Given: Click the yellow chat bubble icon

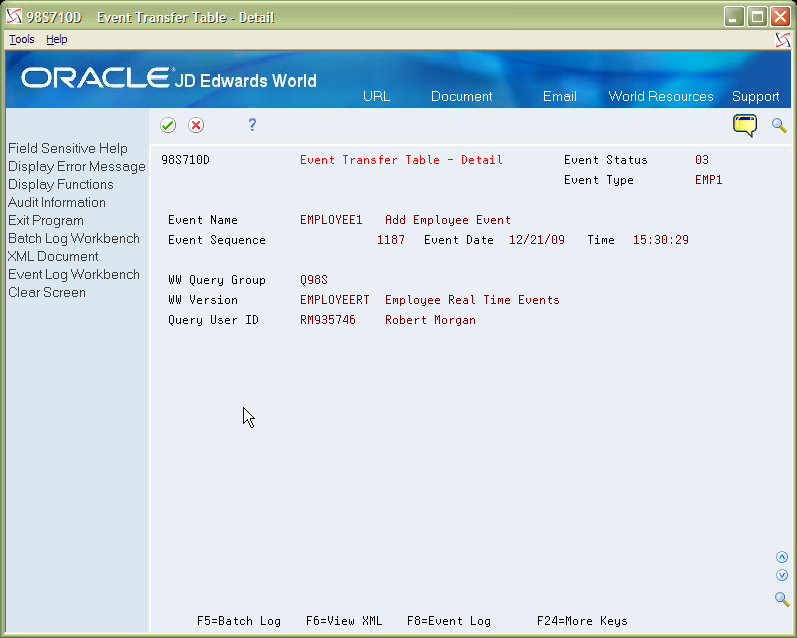Looking at the screenshot, I should tap(745, 126).
